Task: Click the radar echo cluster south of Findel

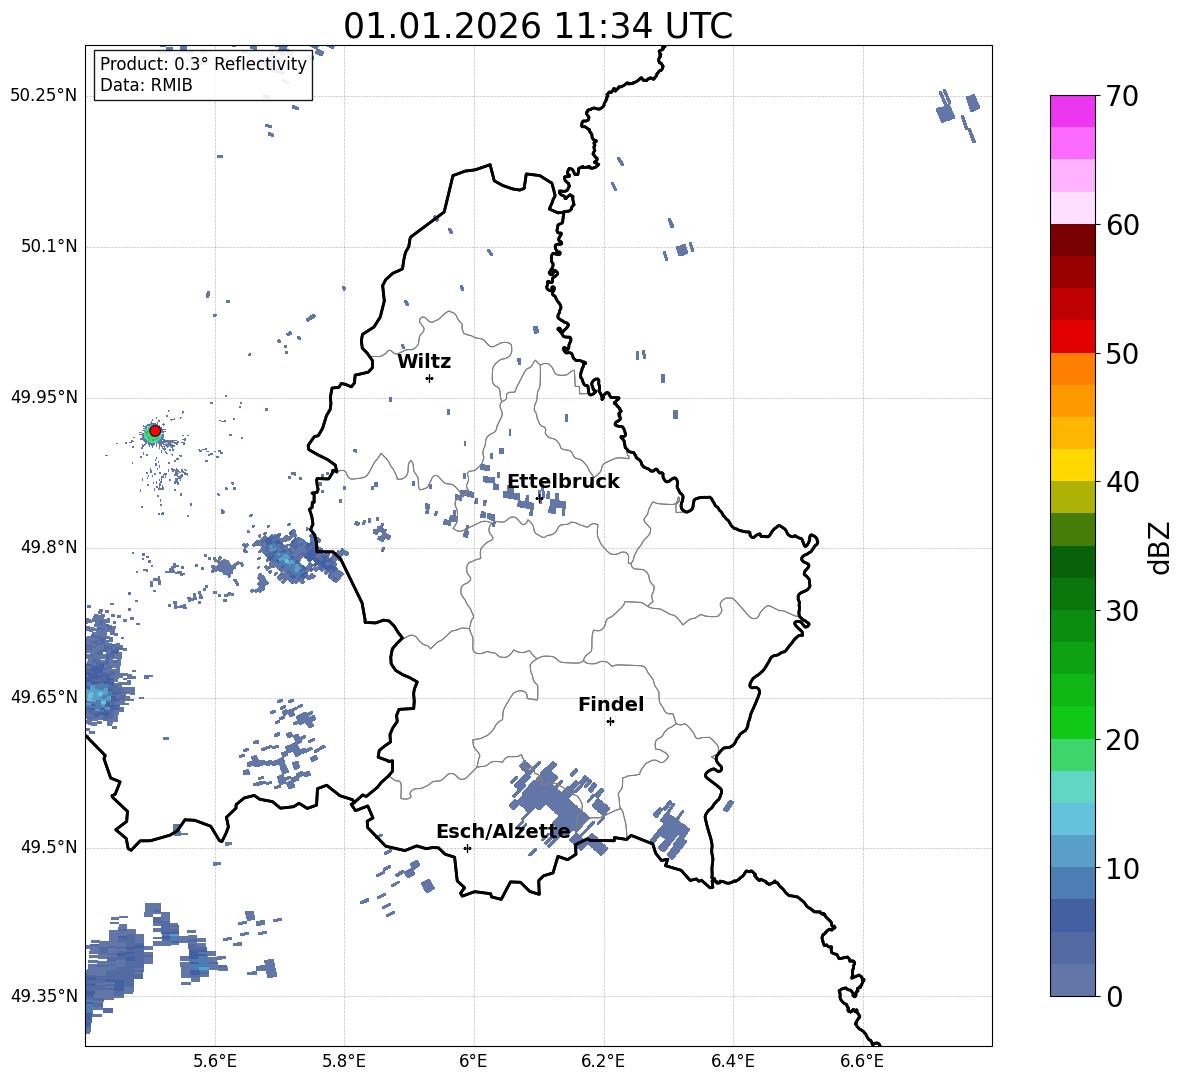Action: coord(560,808)
